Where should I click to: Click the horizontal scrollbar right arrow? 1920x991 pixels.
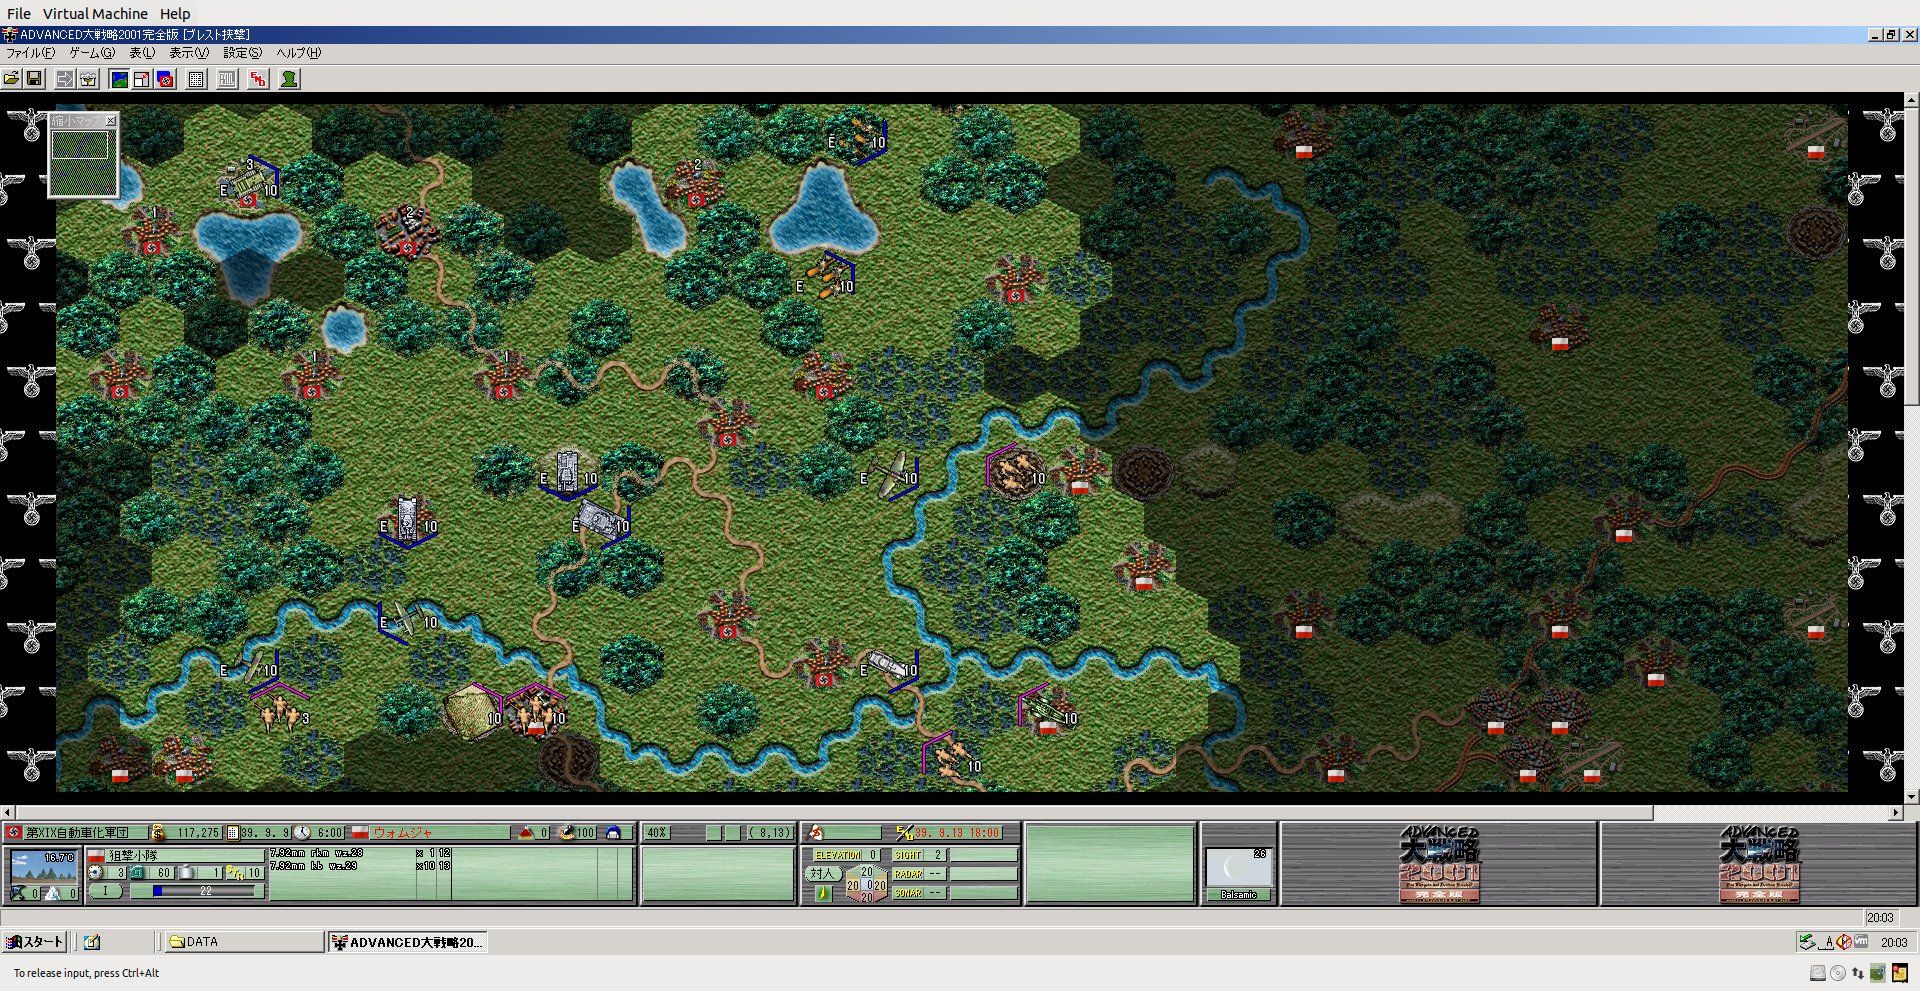[x=1896, y=812]
